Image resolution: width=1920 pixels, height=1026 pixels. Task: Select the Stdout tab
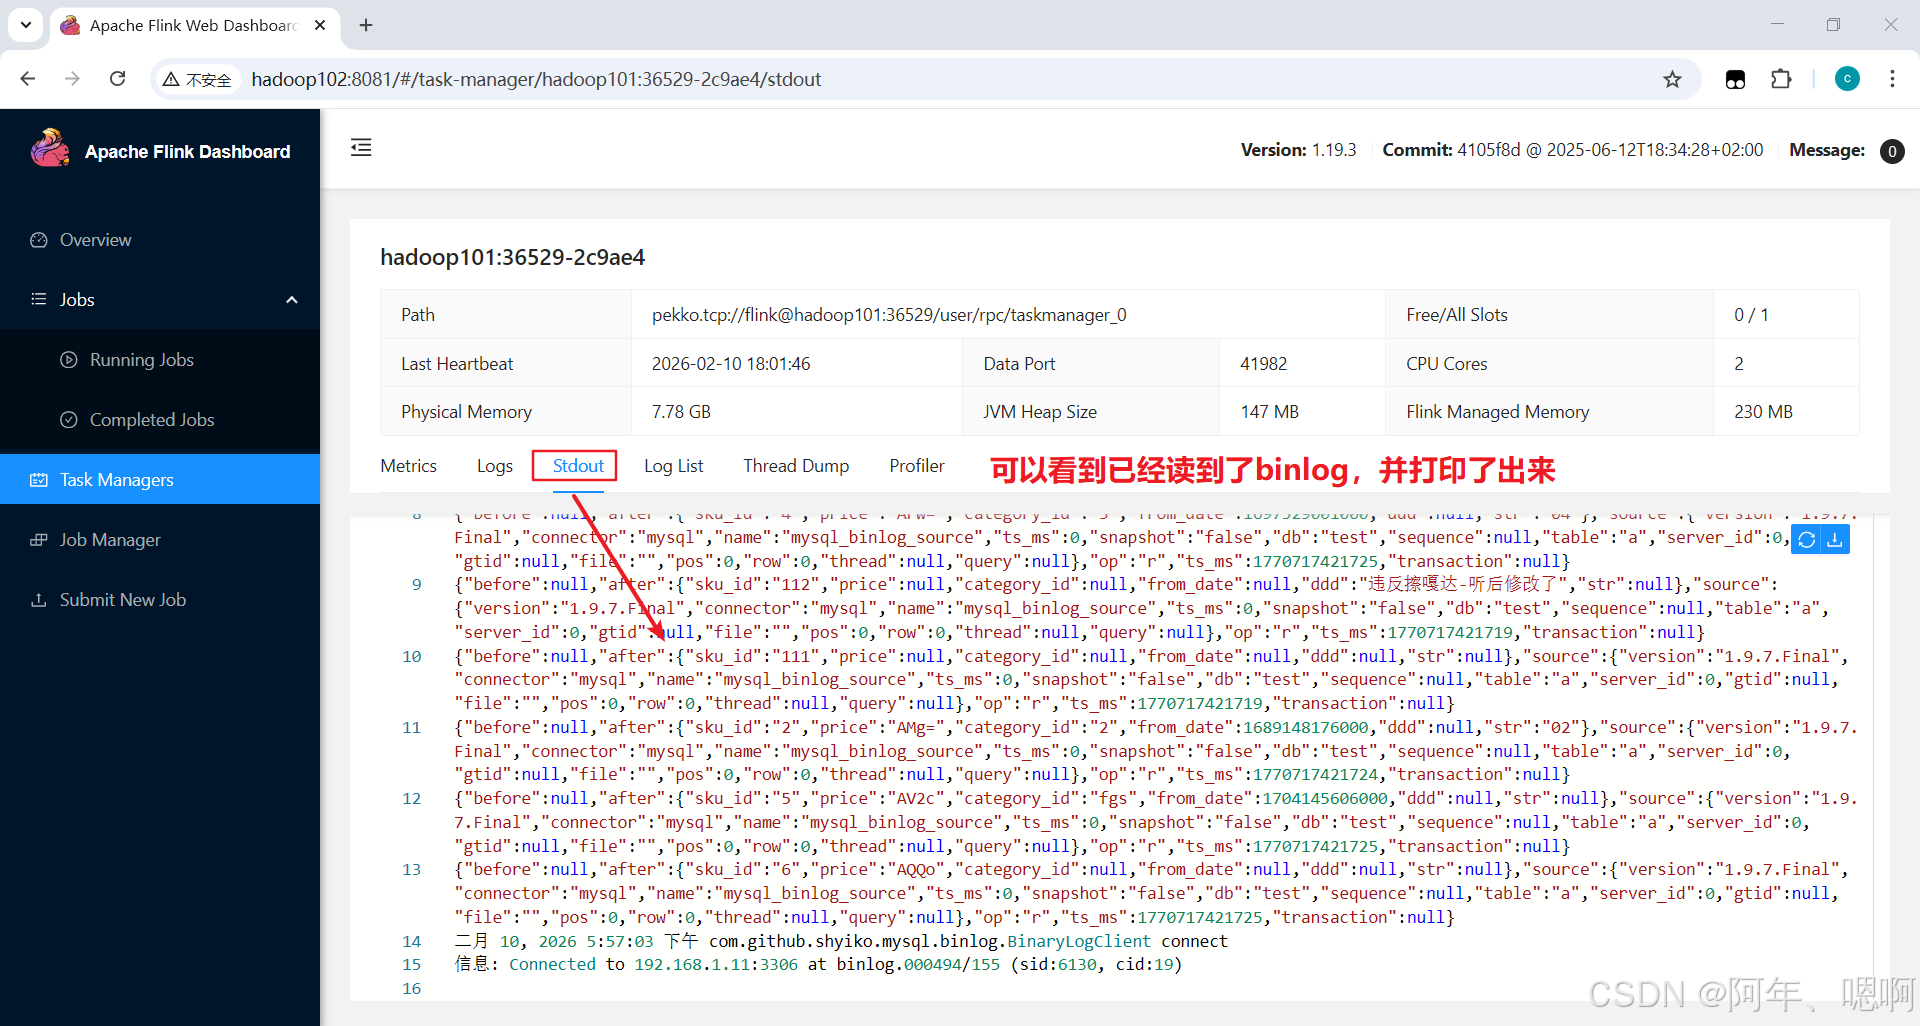point(578,466)
